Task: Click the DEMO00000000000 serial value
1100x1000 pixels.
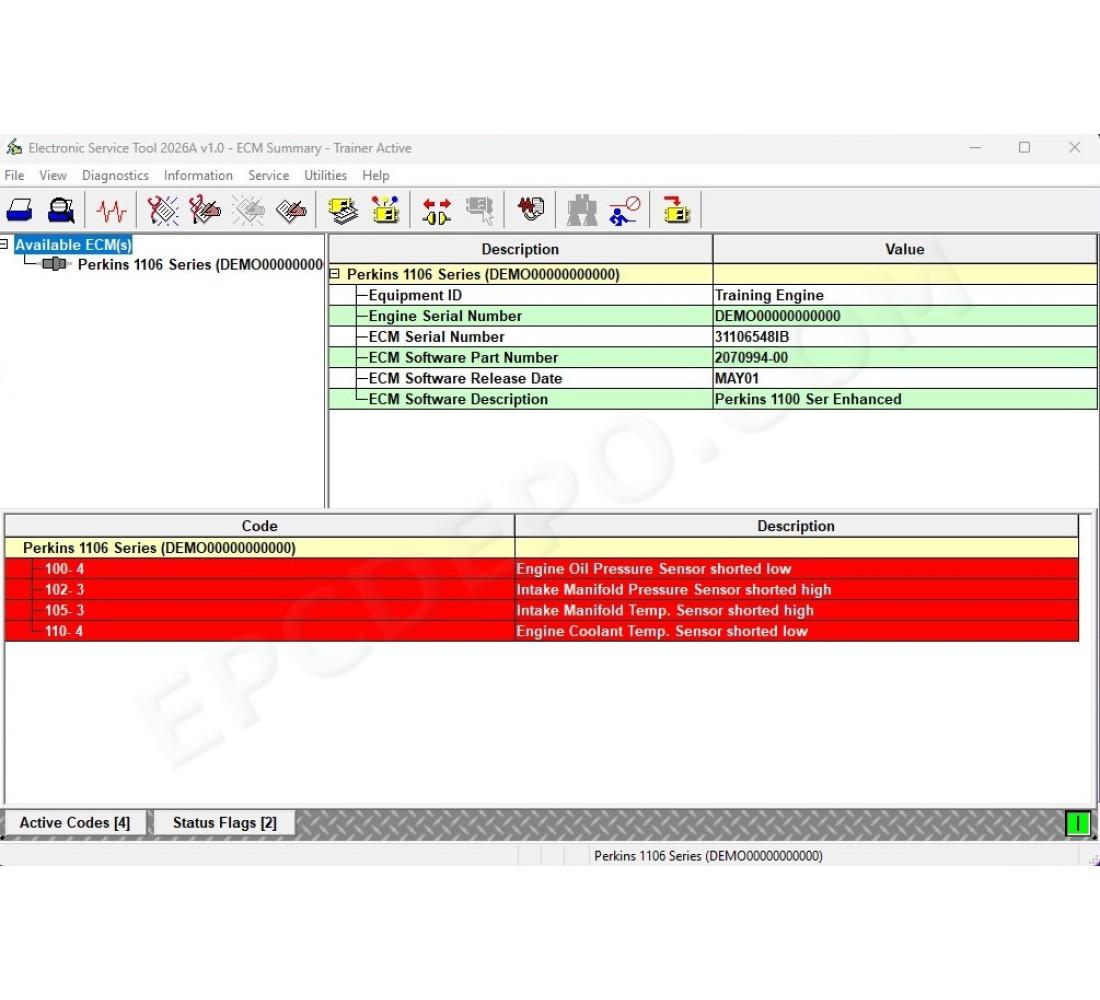Action: pos(777,316)
